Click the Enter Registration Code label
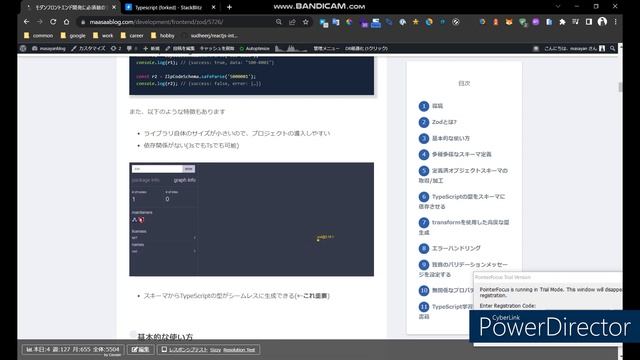 click(507, 306)
